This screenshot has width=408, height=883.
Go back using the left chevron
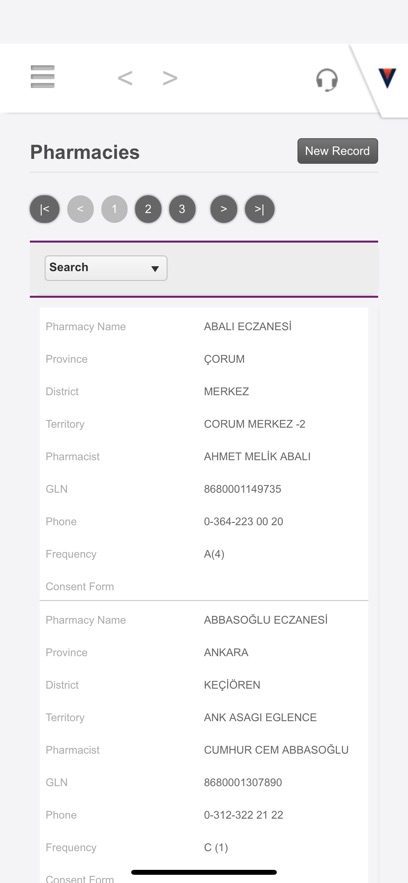click(125, 78)
